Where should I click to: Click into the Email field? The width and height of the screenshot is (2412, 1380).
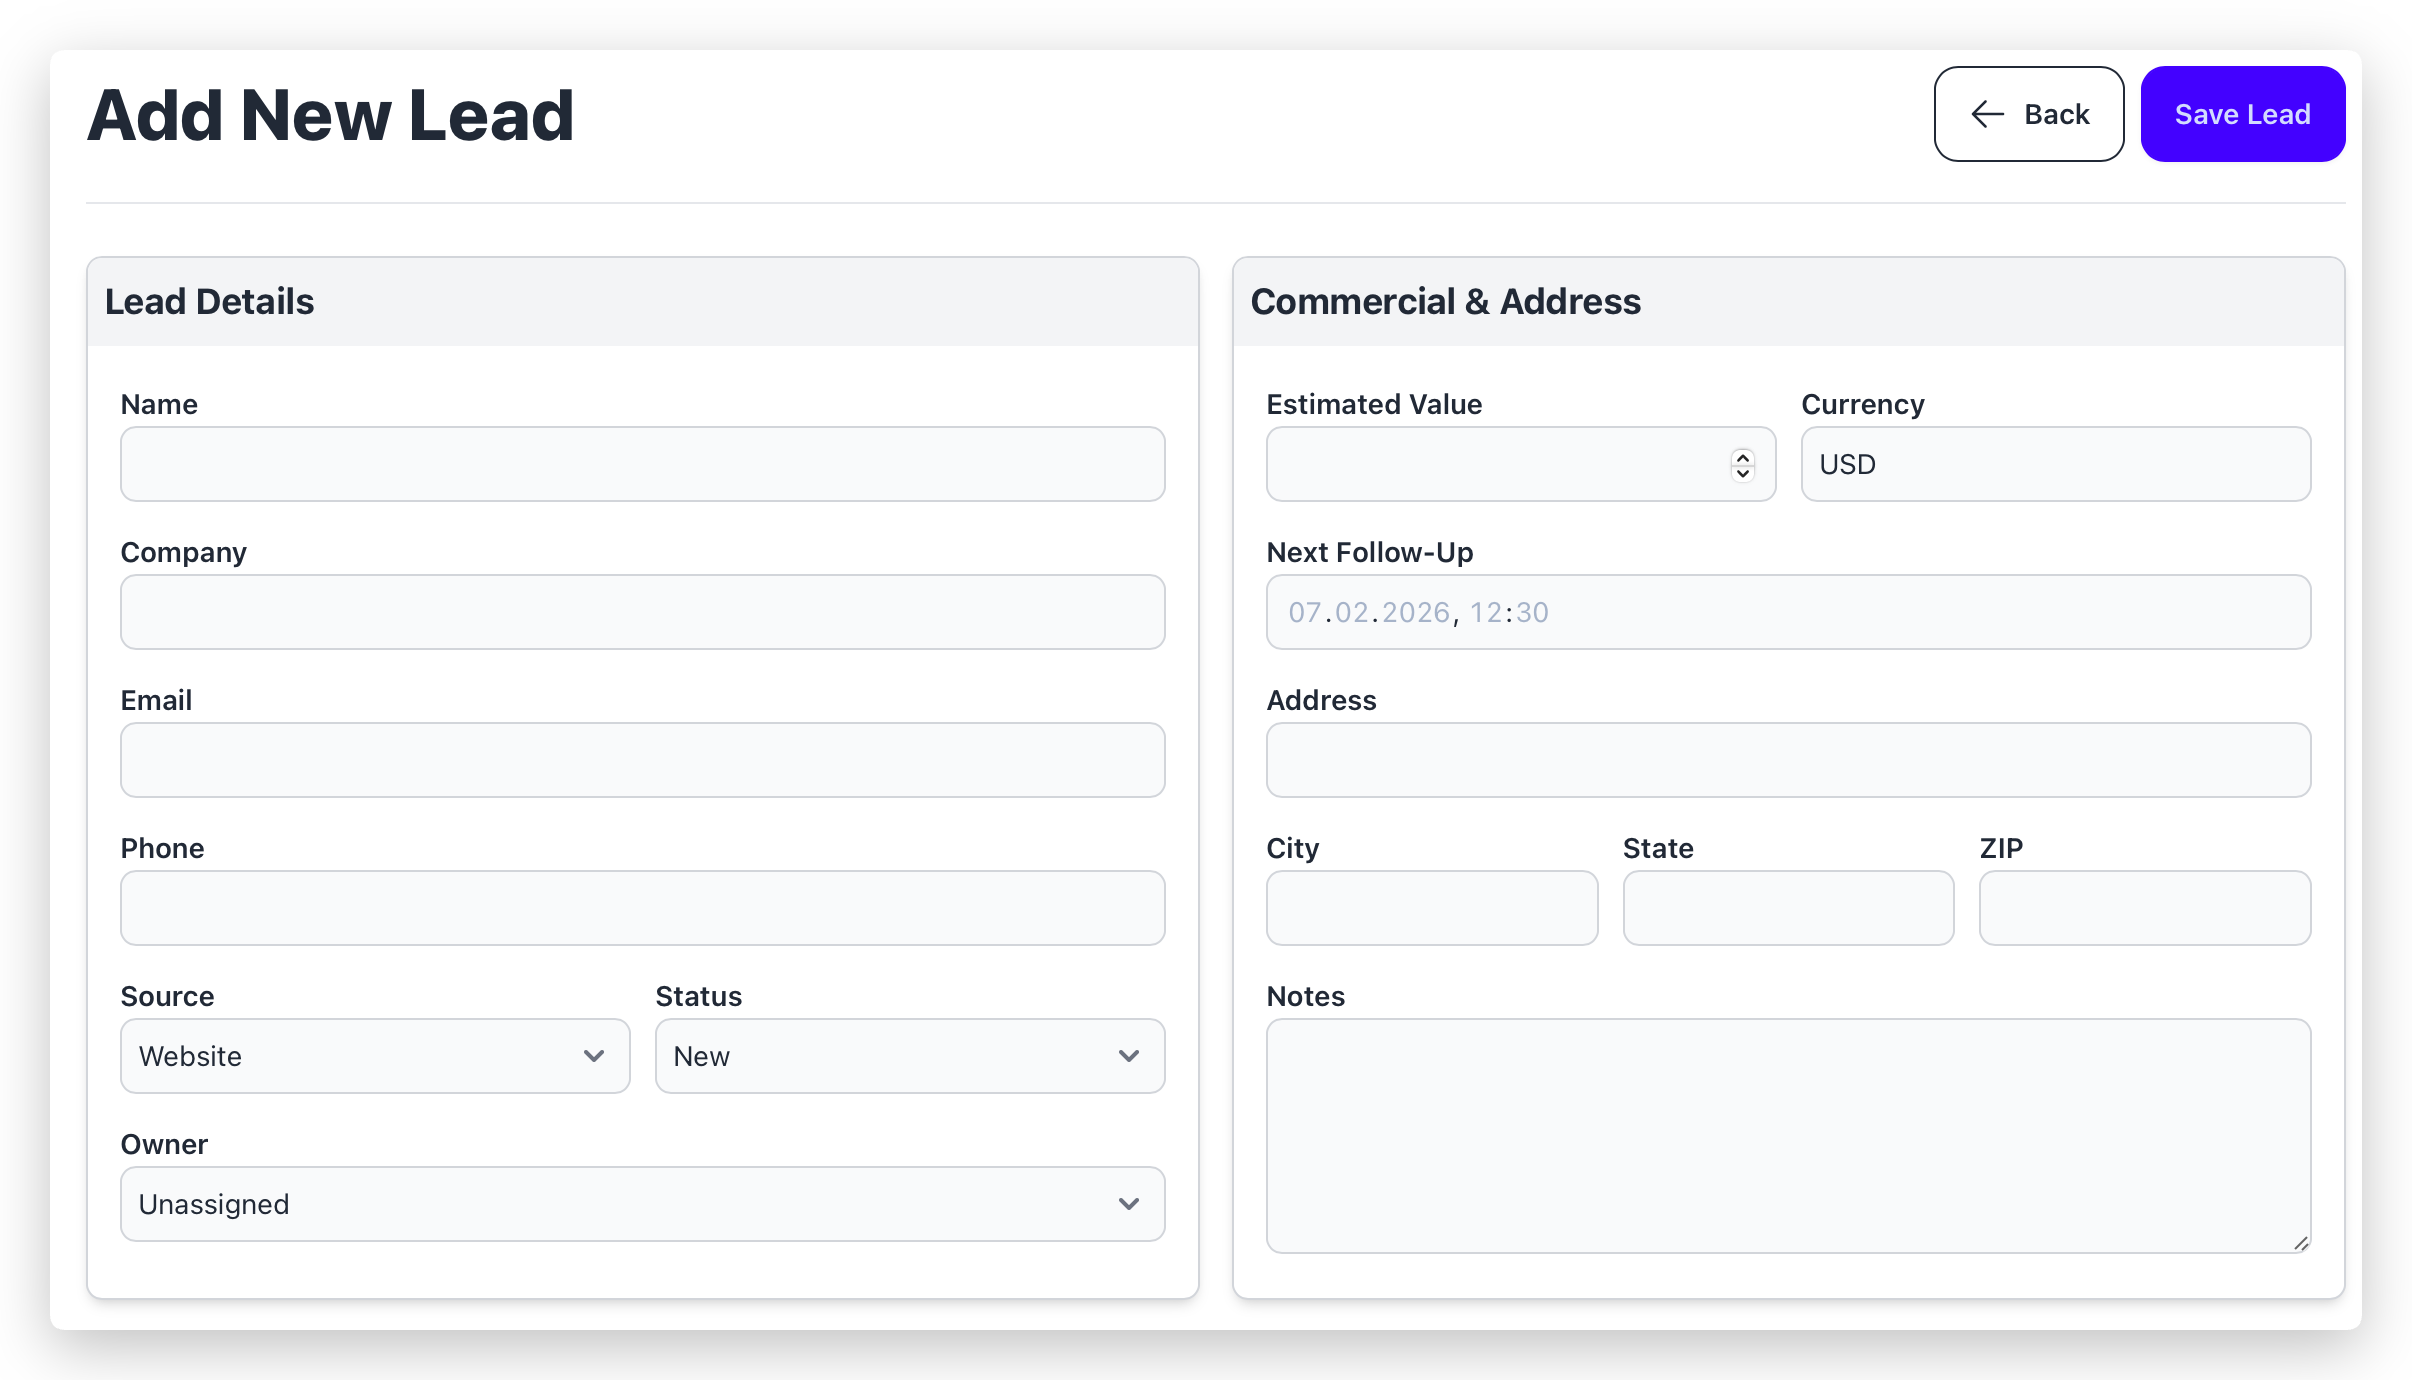tap(642, 760)
